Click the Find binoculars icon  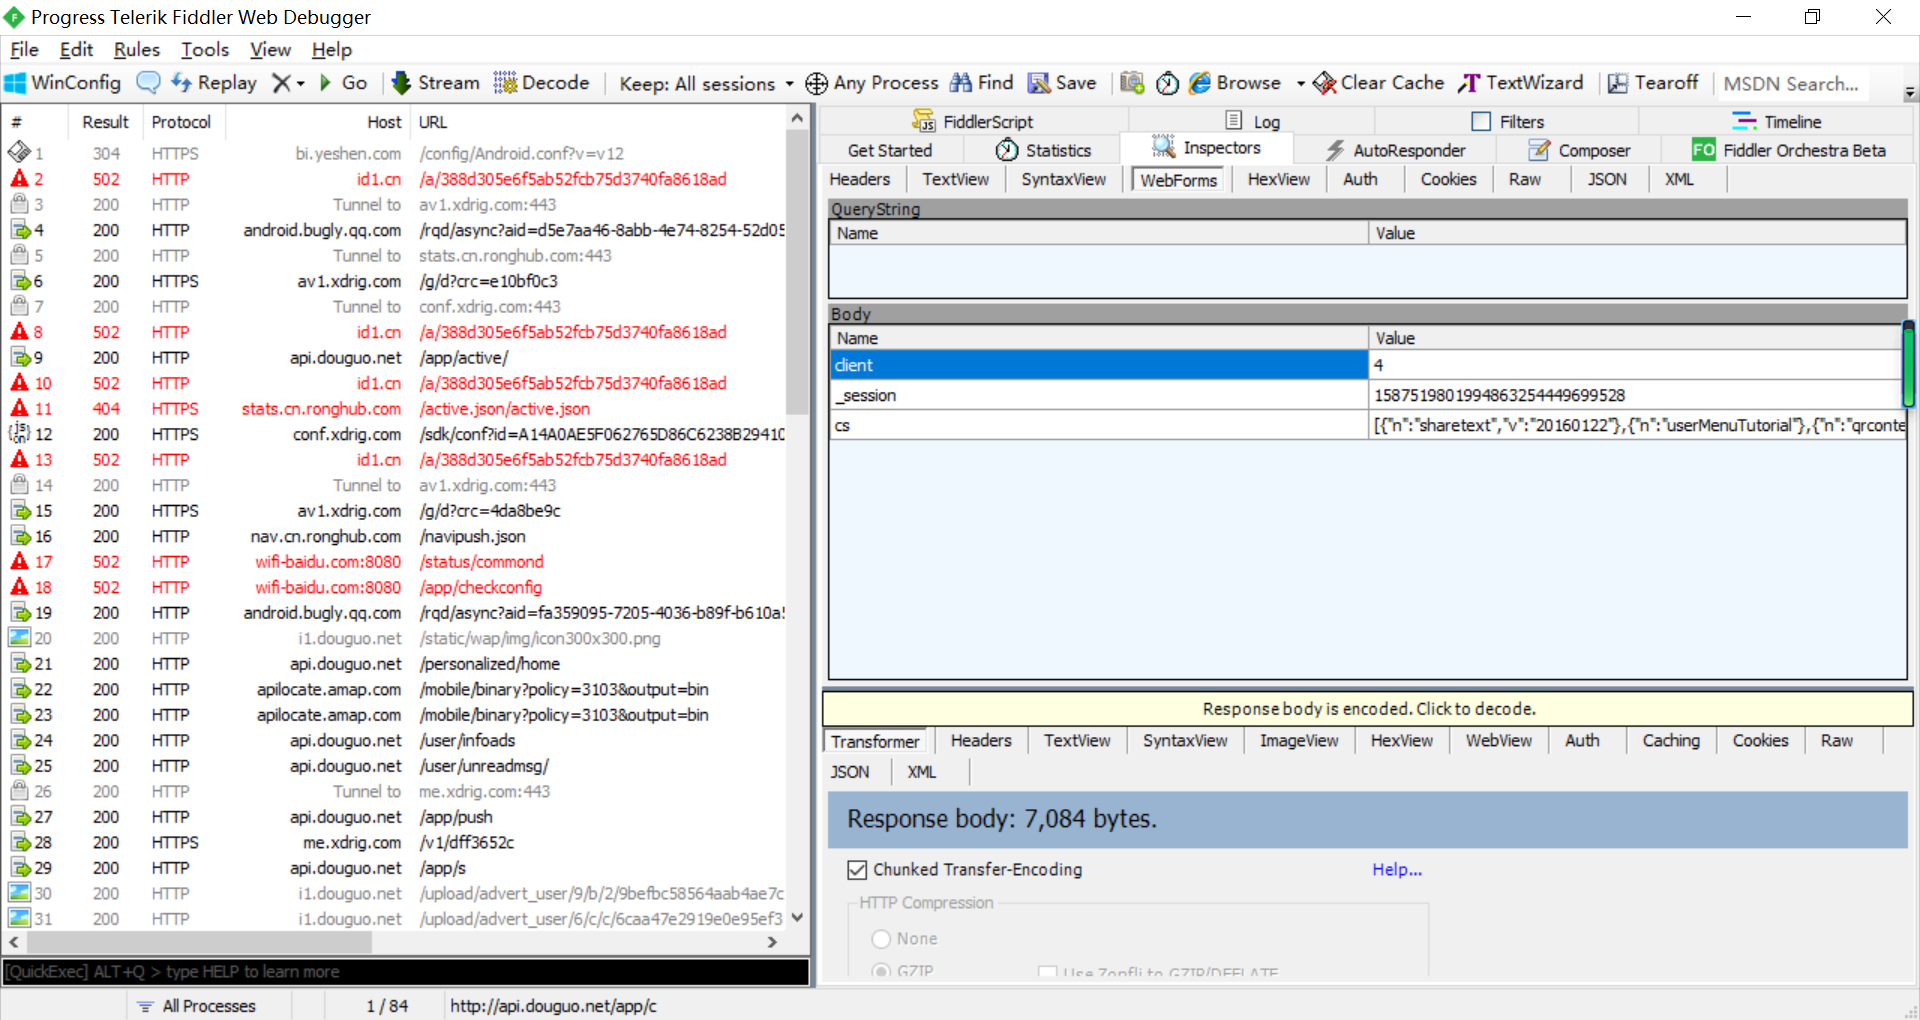961,83
